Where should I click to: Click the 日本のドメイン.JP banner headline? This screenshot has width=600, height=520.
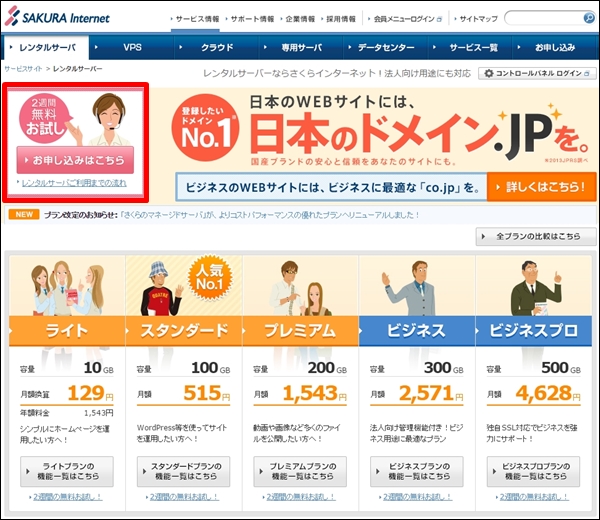click(418, 136)
